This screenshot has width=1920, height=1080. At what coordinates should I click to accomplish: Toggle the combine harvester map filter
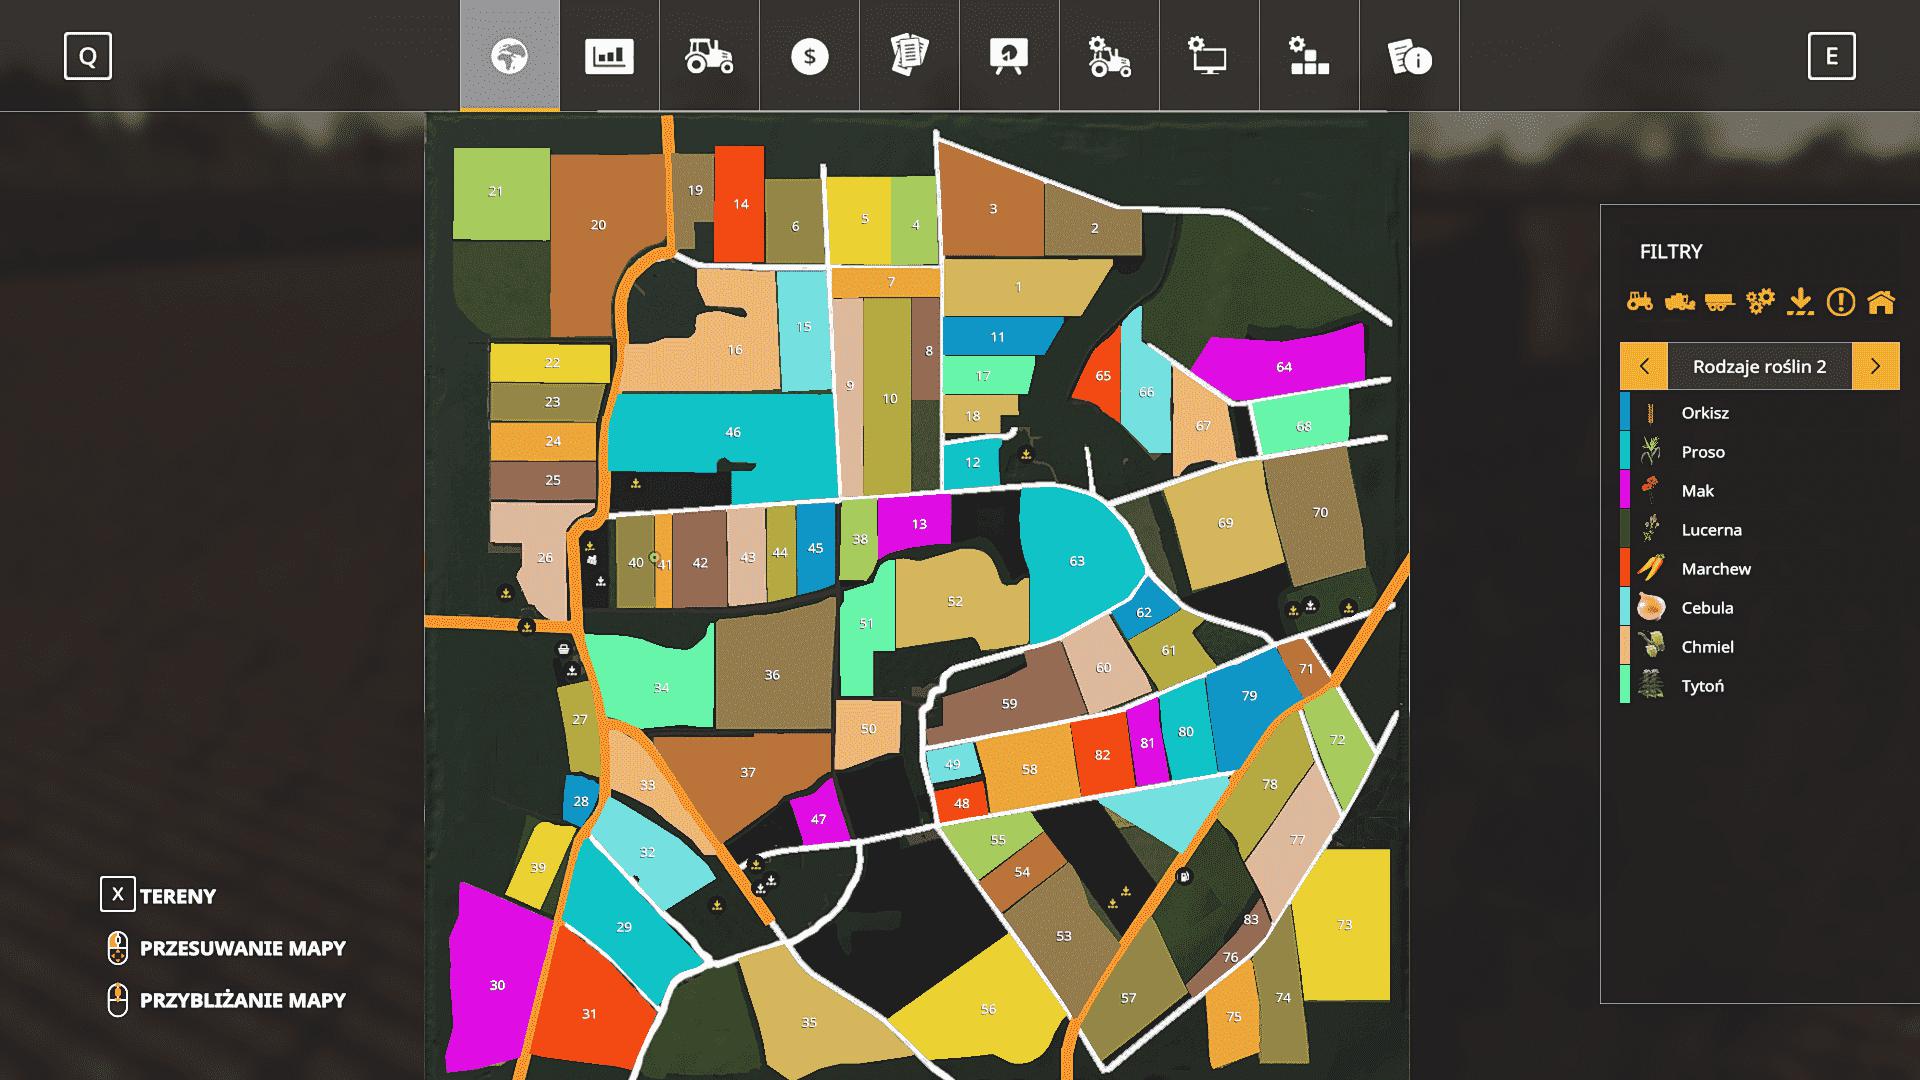point(1680,301)
